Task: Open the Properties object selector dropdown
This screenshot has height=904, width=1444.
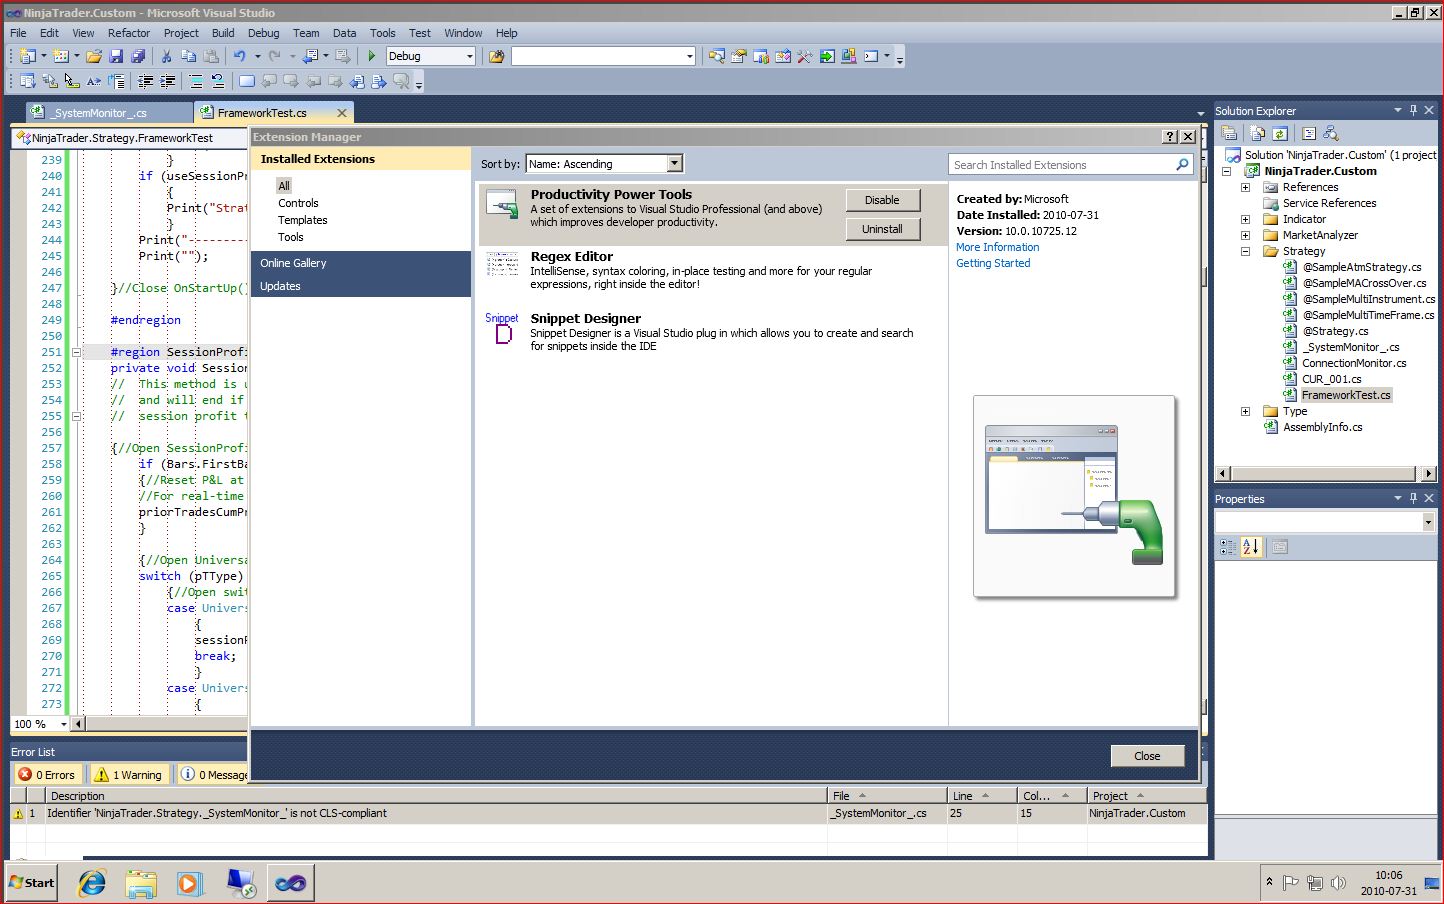Action: [x=1428, y=522]
